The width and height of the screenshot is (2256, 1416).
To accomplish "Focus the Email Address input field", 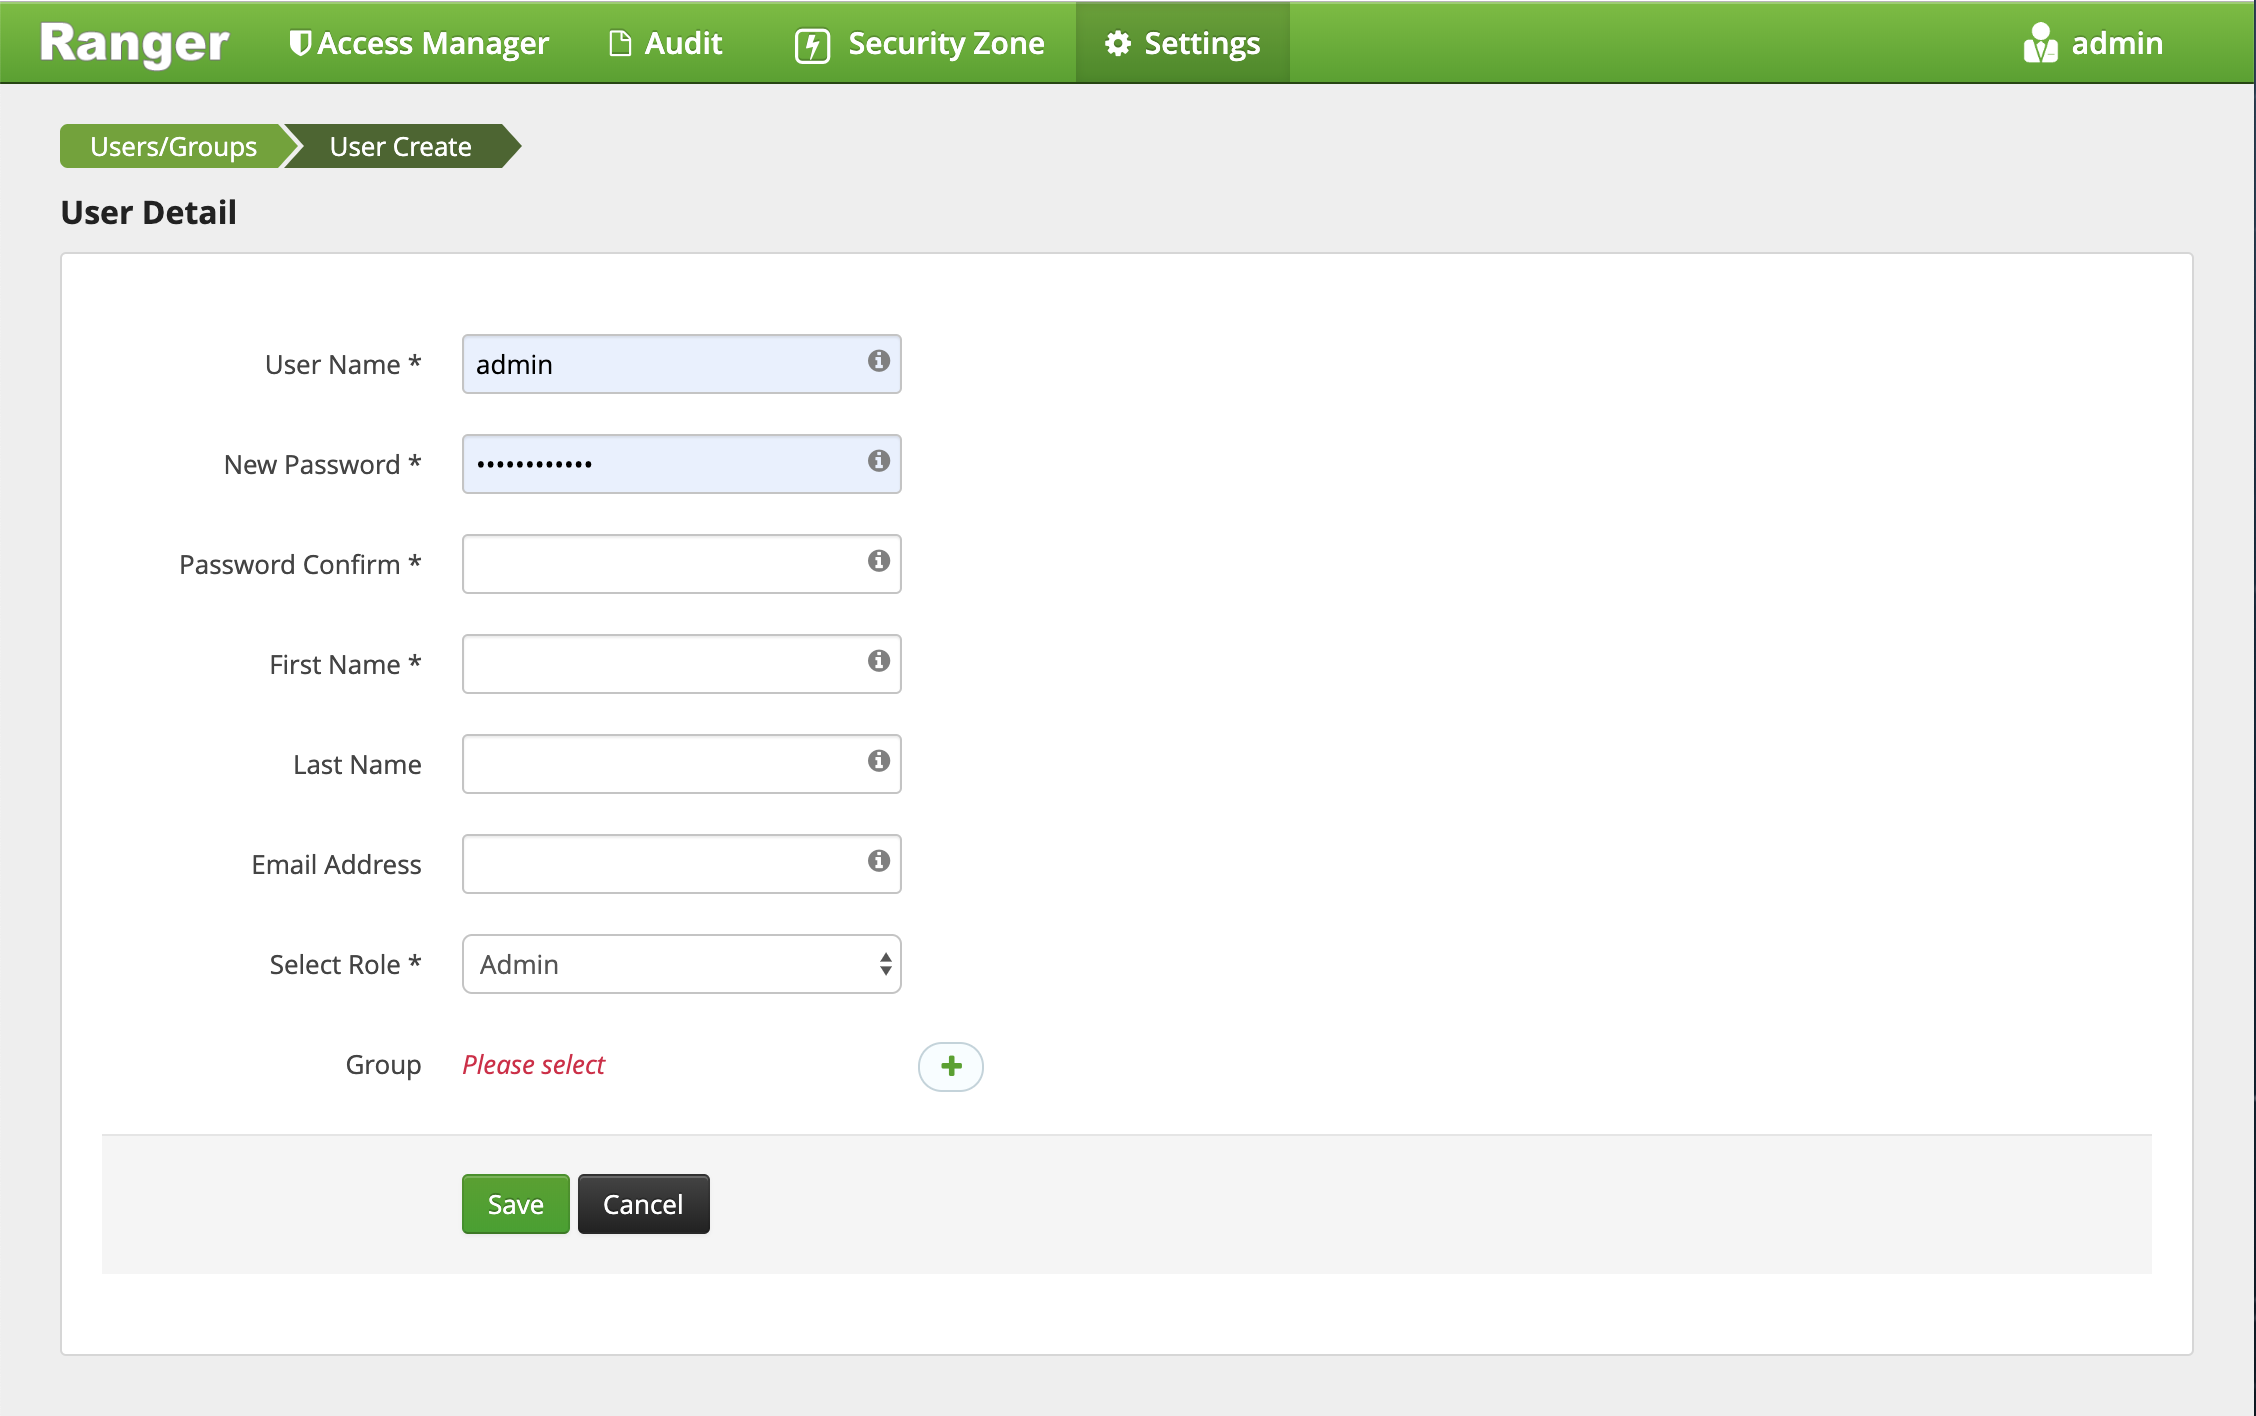I will [x=682, y=864].
